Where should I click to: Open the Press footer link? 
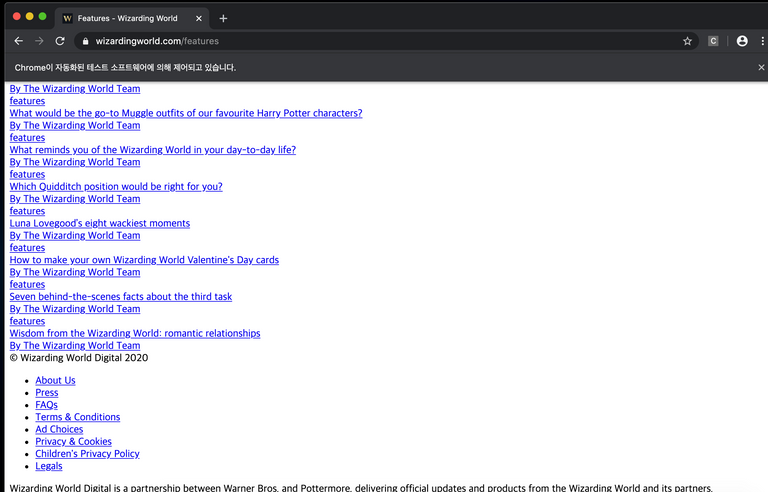pyautogui.click(x=47, y=393)
